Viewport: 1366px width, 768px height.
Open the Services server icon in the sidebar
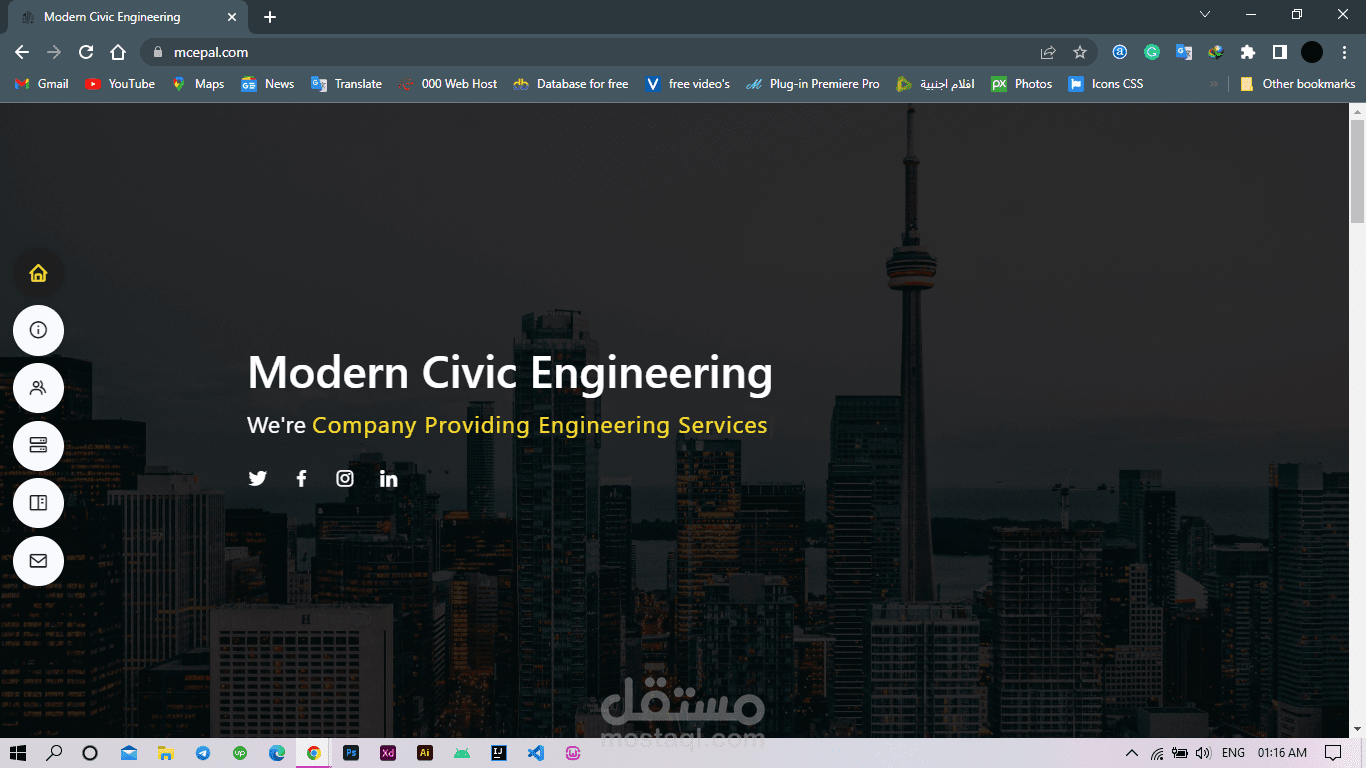point(38,446)
